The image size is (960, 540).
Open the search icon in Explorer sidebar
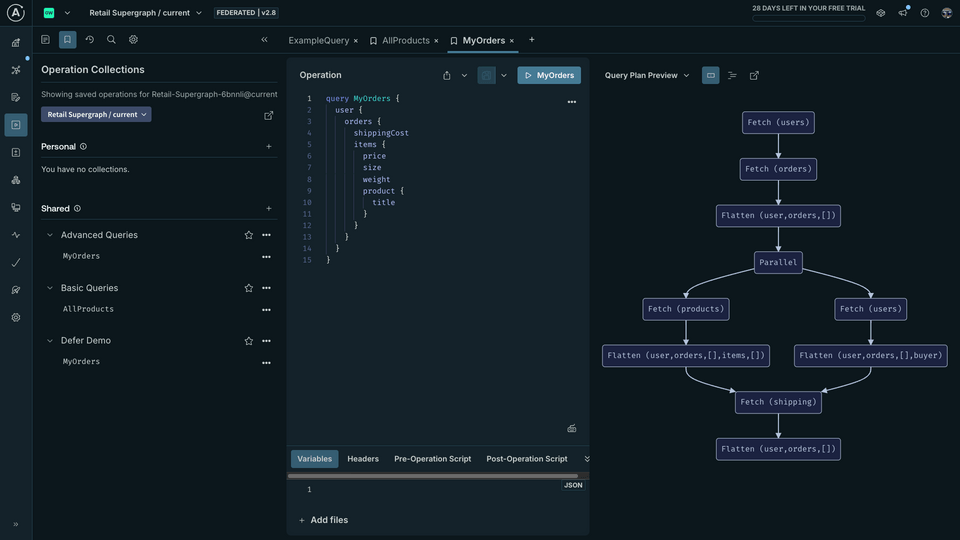pos(111,39)
